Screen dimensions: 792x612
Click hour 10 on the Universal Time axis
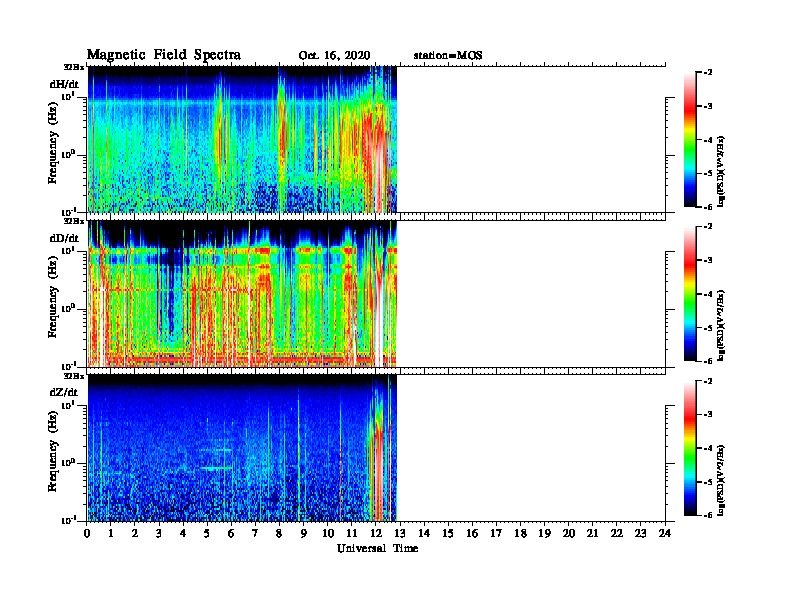pyautogui.click(x=328, y=534)
